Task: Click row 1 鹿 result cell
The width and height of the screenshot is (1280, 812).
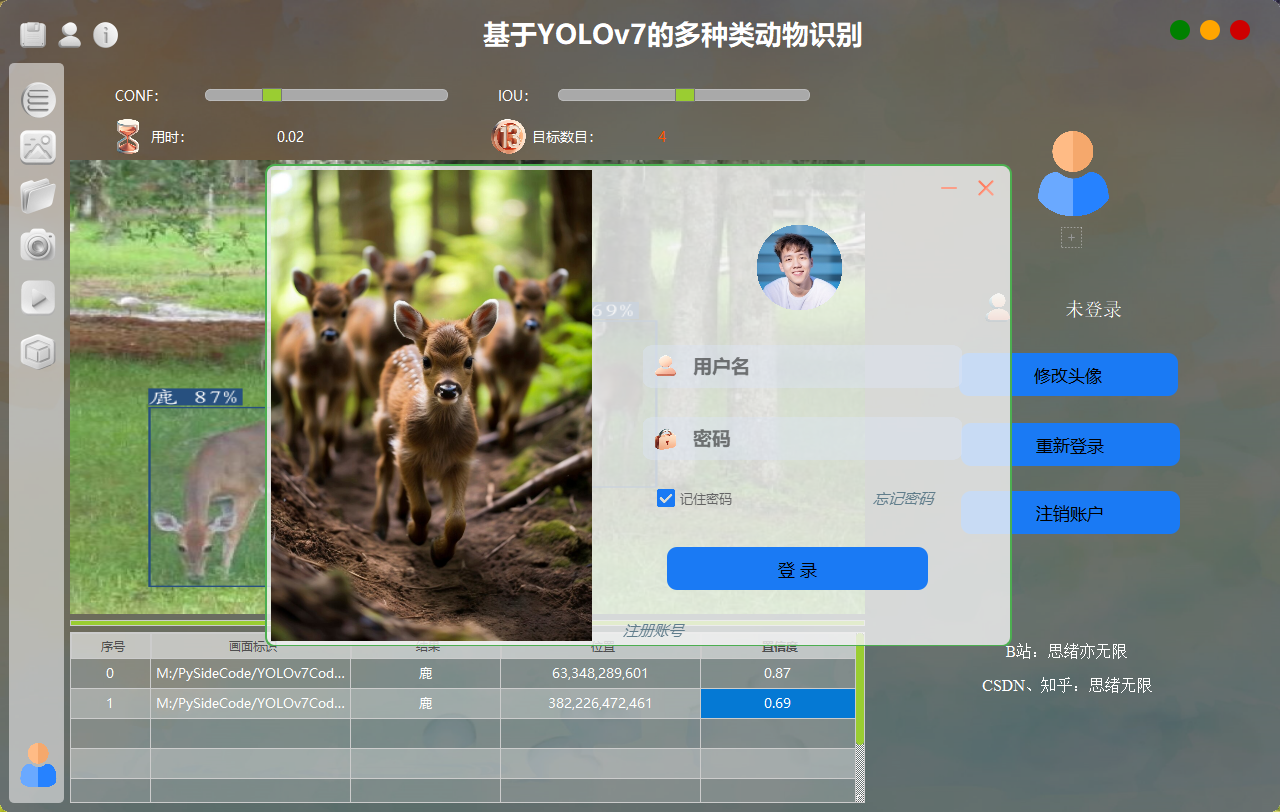Action: [x=425, y=703]
